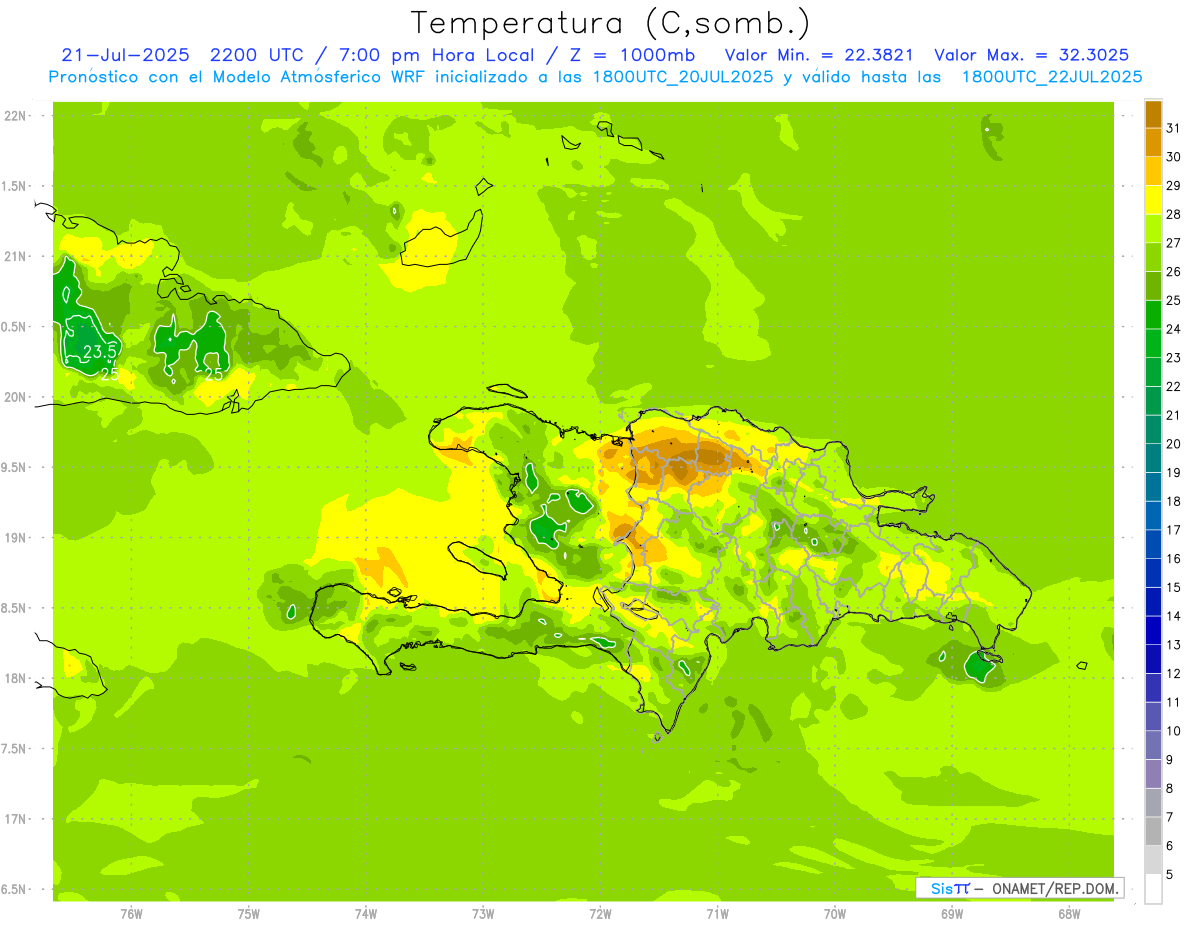Click the '71W' longitude axis label
Screen dimensions: 1200x927
[717, 913]
